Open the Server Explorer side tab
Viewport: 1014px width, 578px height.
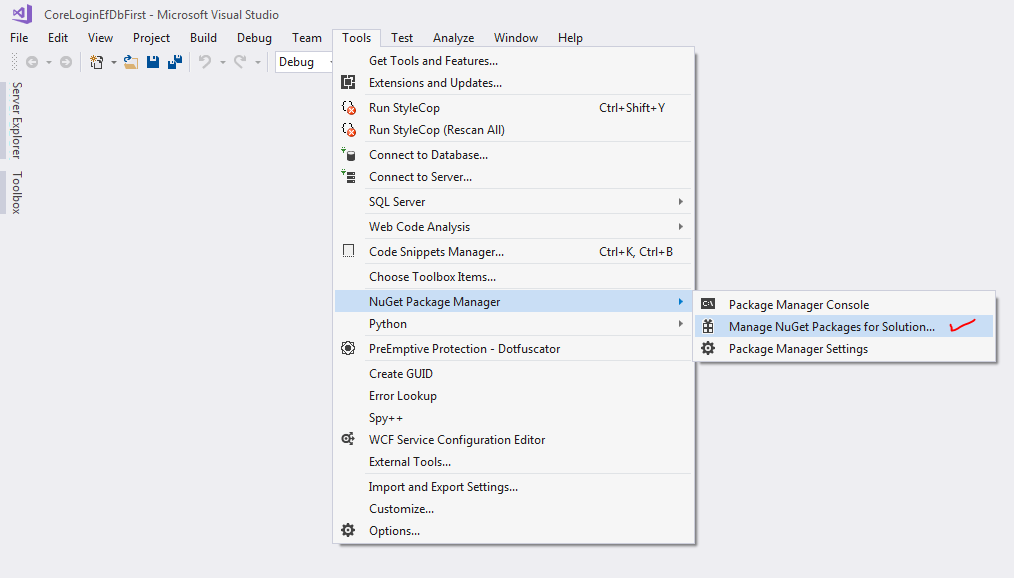(x=16, y=120)
